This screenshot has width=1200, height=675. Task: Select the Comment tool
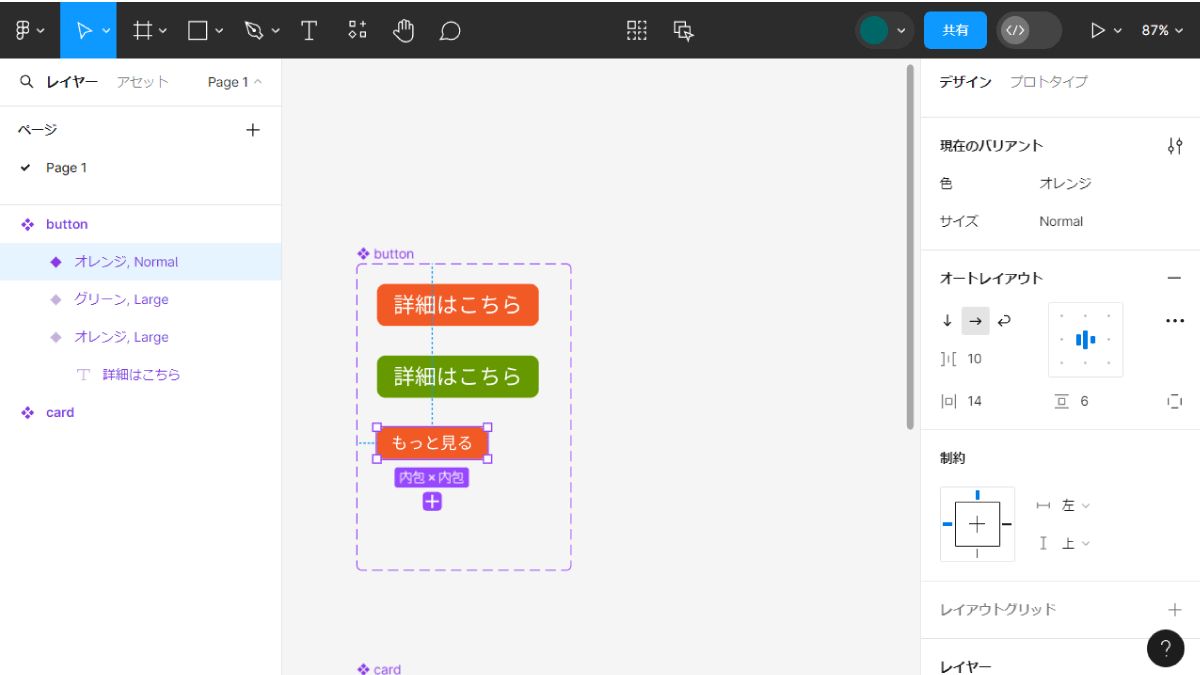[450, 30]
